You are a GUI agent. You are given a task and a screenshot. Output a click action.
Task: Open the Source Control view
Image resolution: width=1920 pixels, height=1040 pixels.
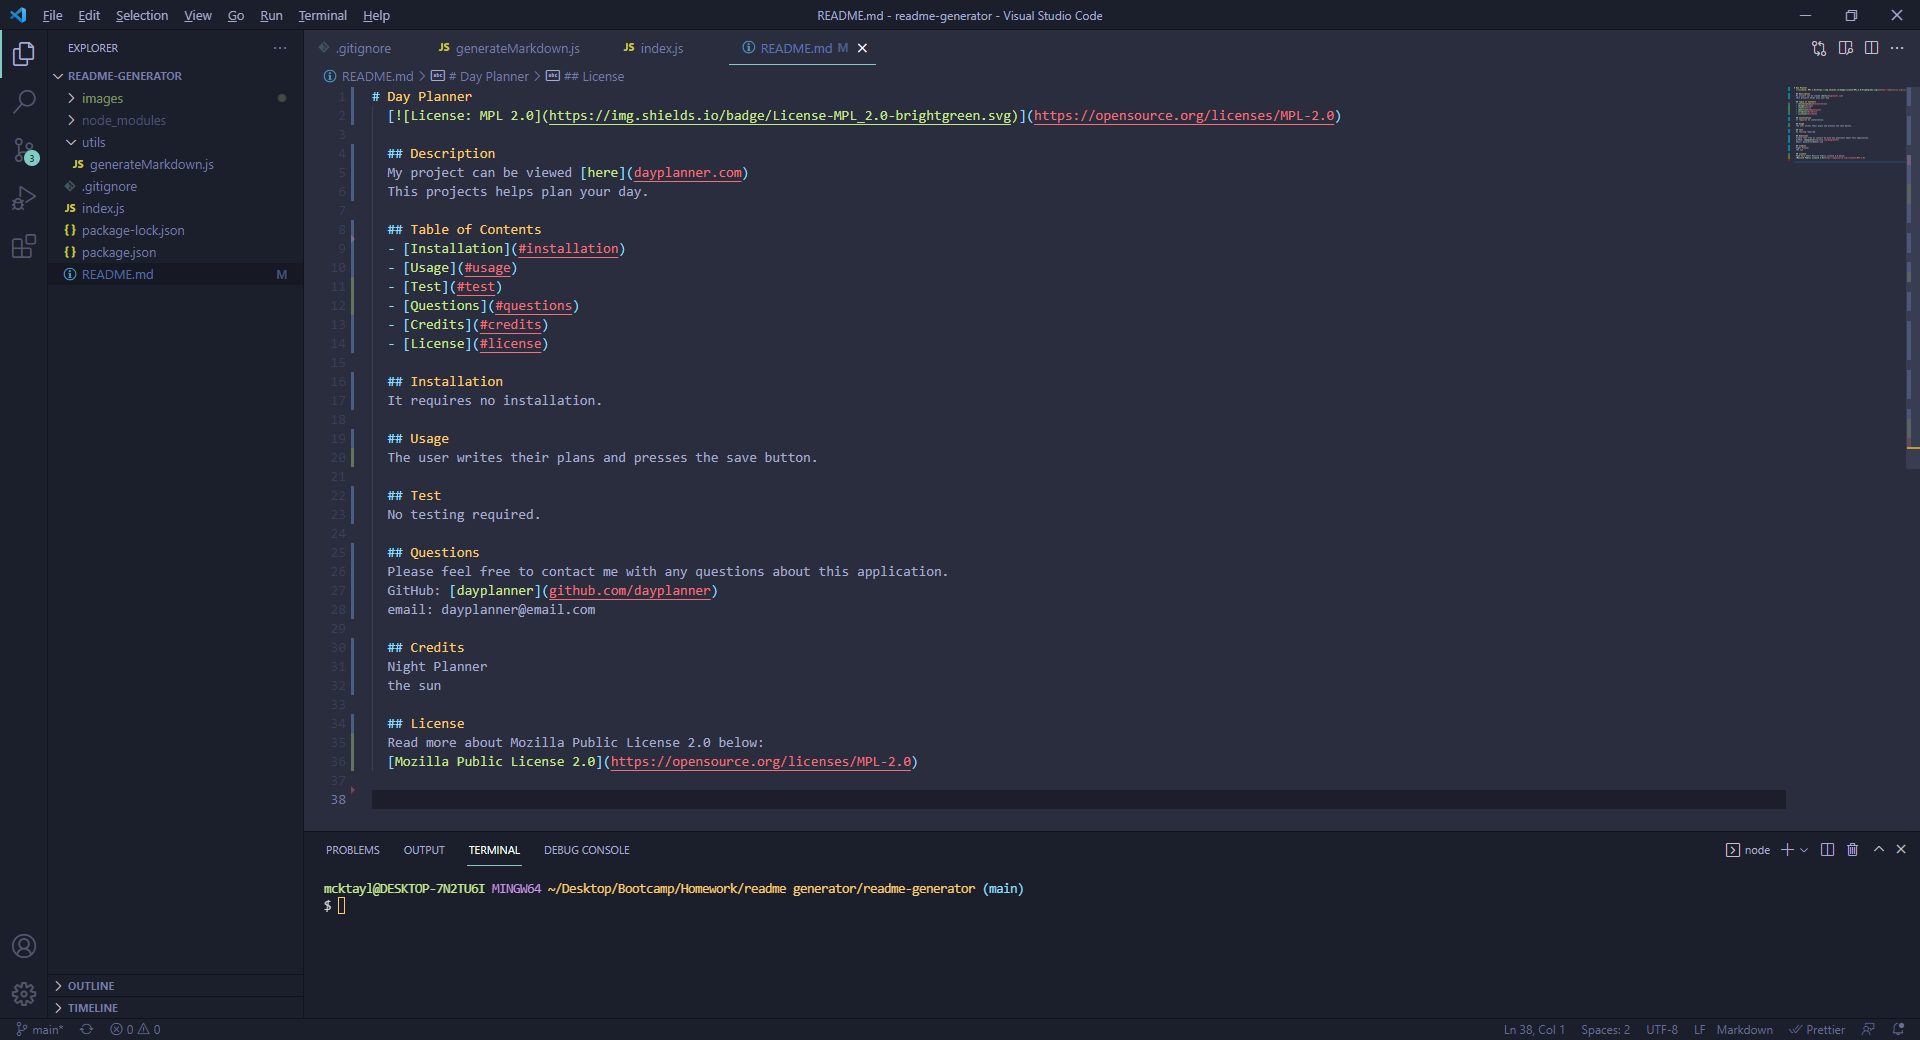click(24, 150)
